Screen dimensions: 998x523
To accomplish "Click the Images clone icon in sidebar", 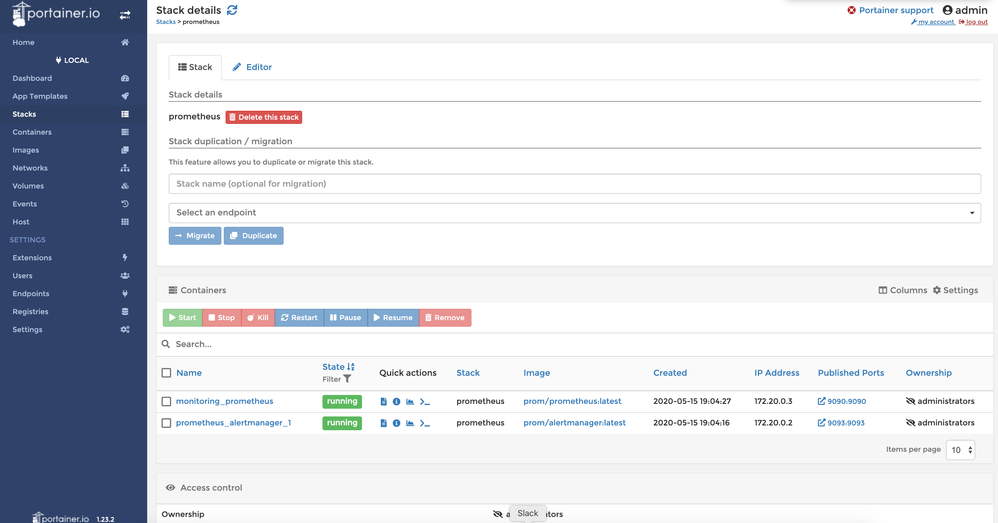I will 125,150.
